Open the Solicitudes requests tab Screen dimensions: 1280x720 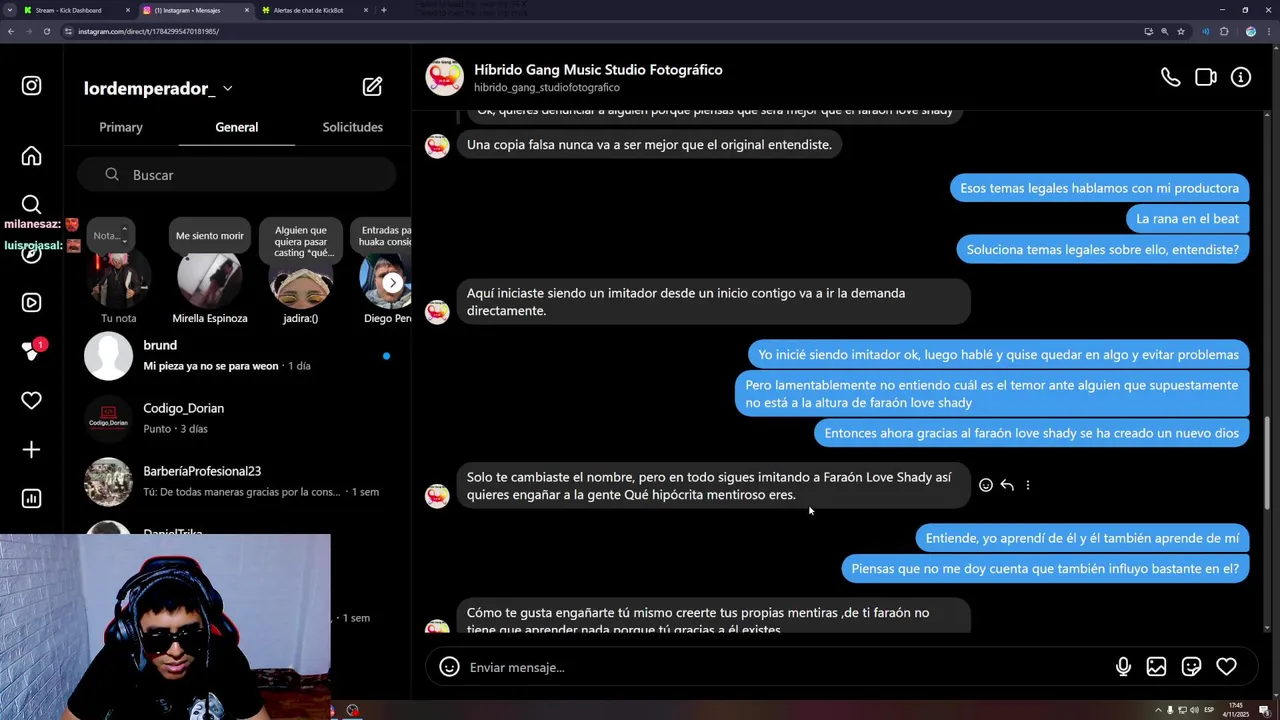[x=352, y=127]
